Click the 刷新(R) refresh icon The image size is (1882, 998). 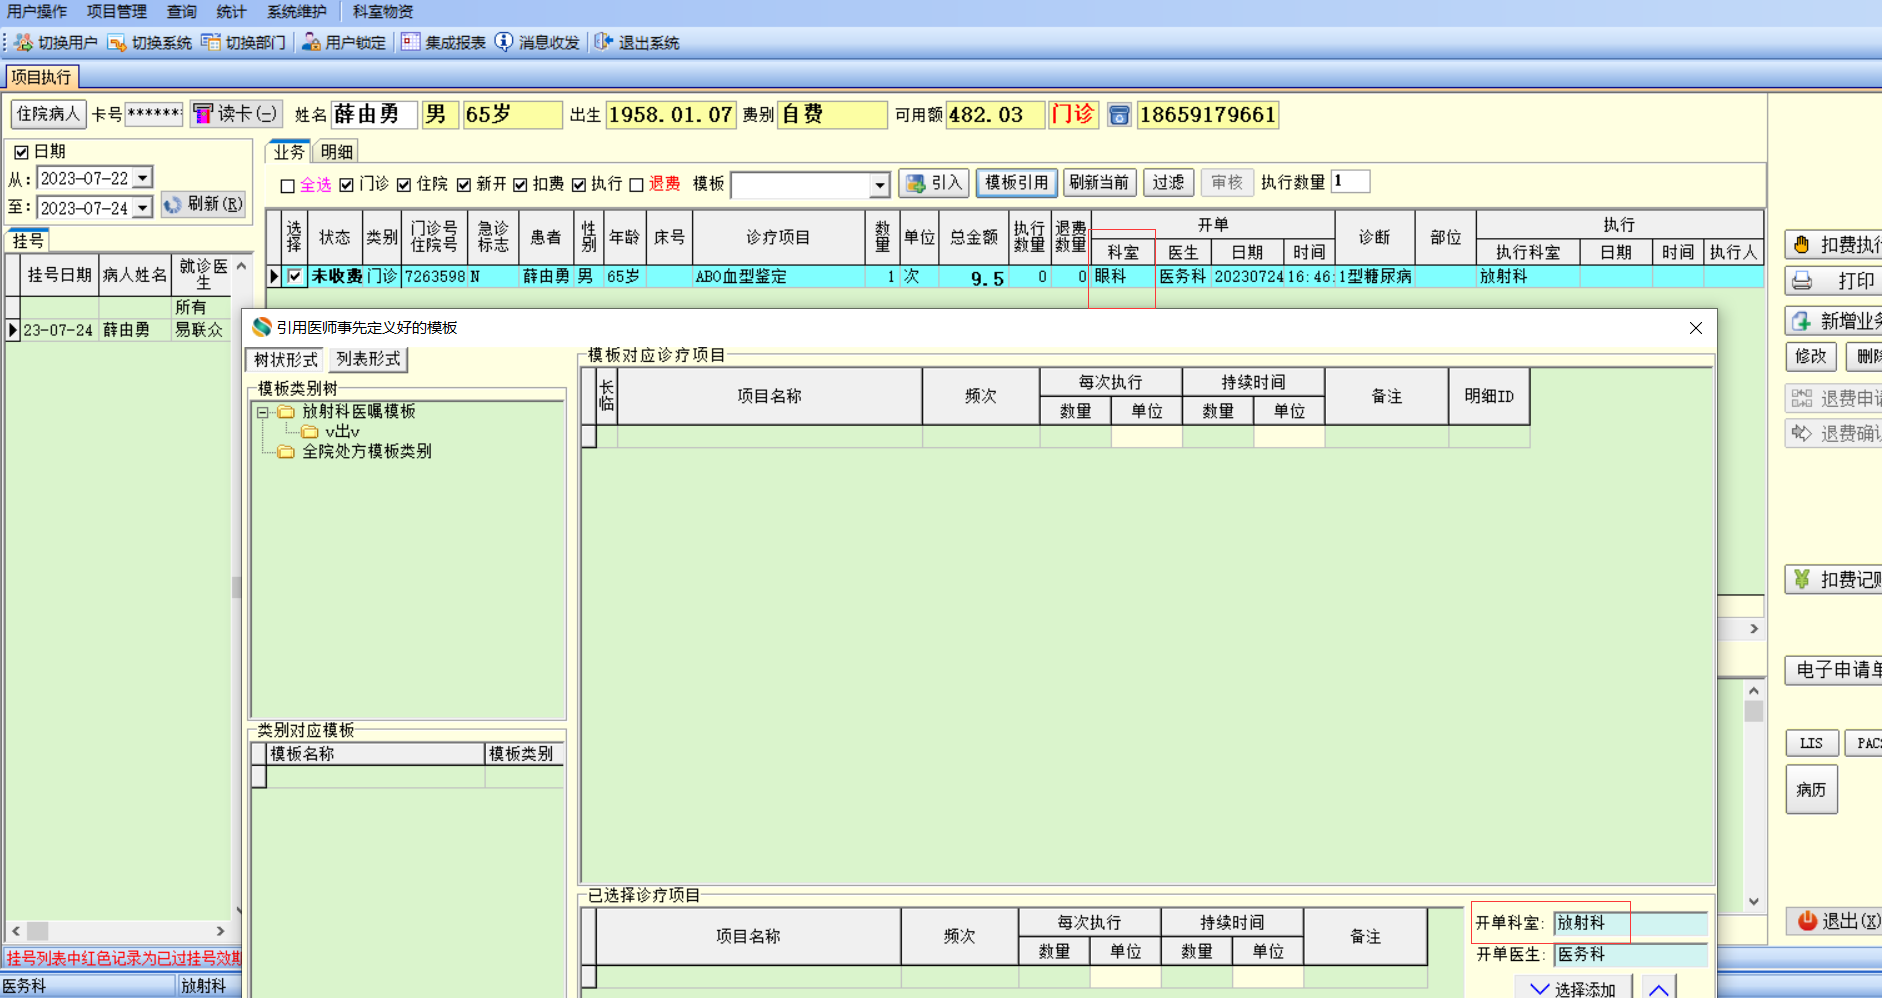tap(173, 204)
